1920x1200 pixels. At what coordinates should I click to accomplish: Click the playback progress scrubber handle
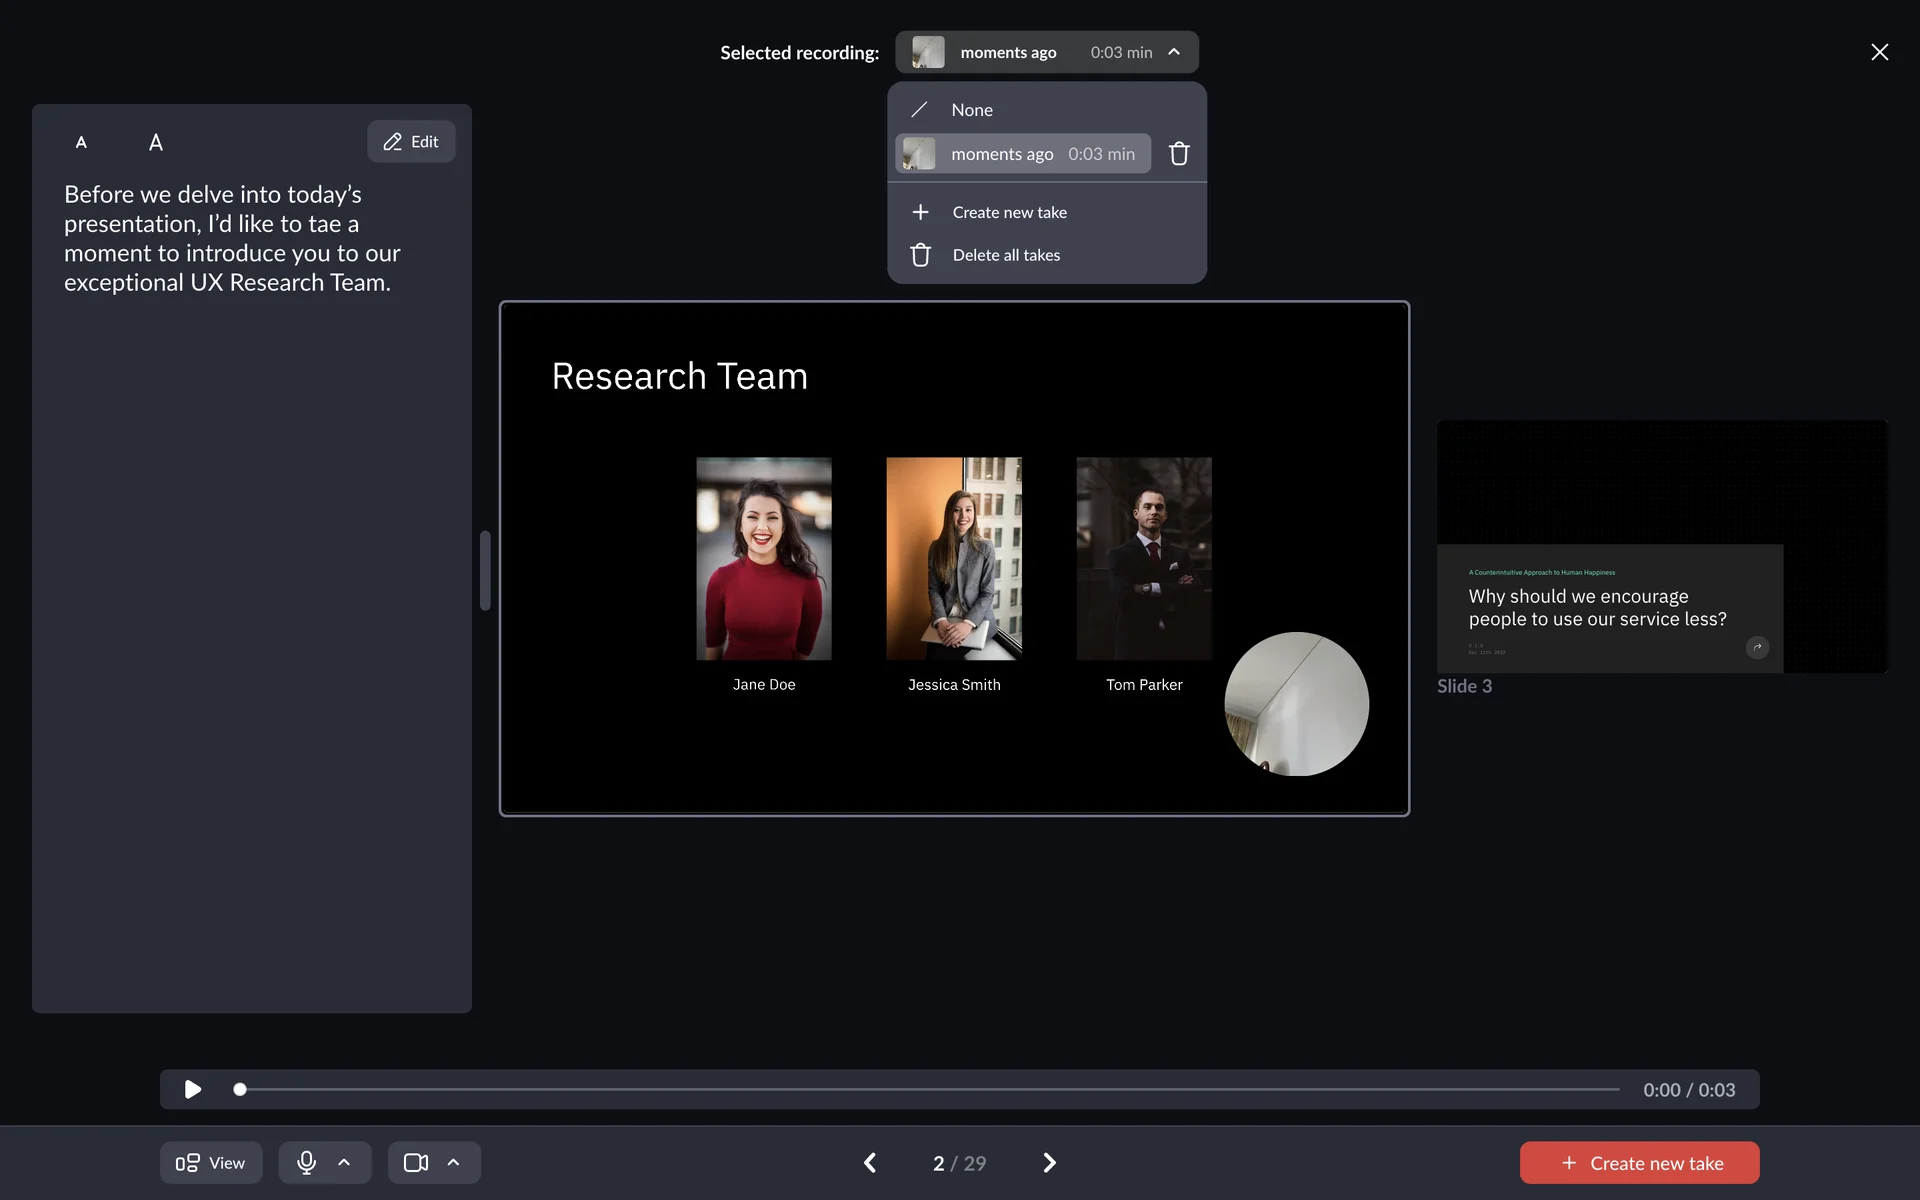click(240, 1089)
